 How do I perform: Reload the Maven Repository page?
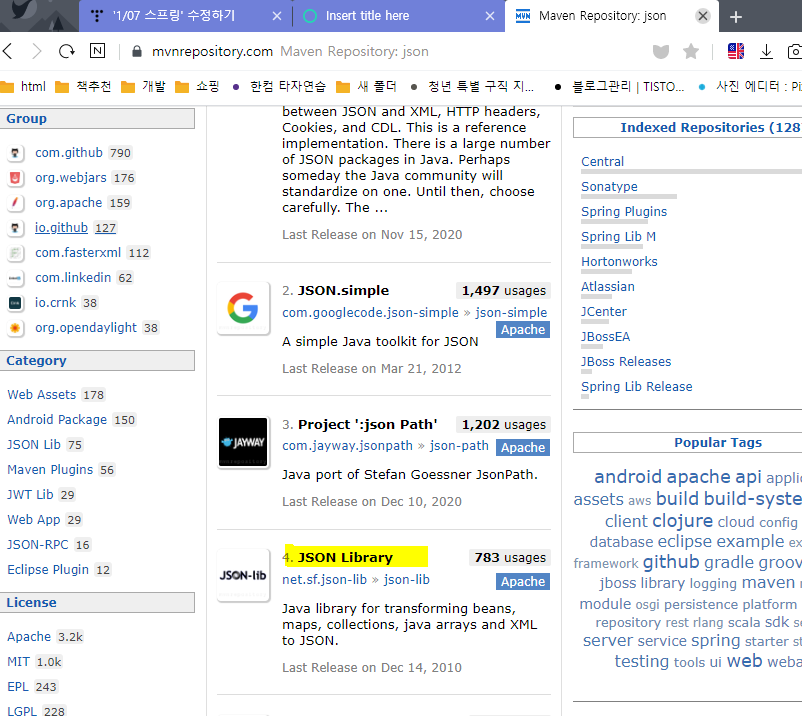click(x=66, y=51)
